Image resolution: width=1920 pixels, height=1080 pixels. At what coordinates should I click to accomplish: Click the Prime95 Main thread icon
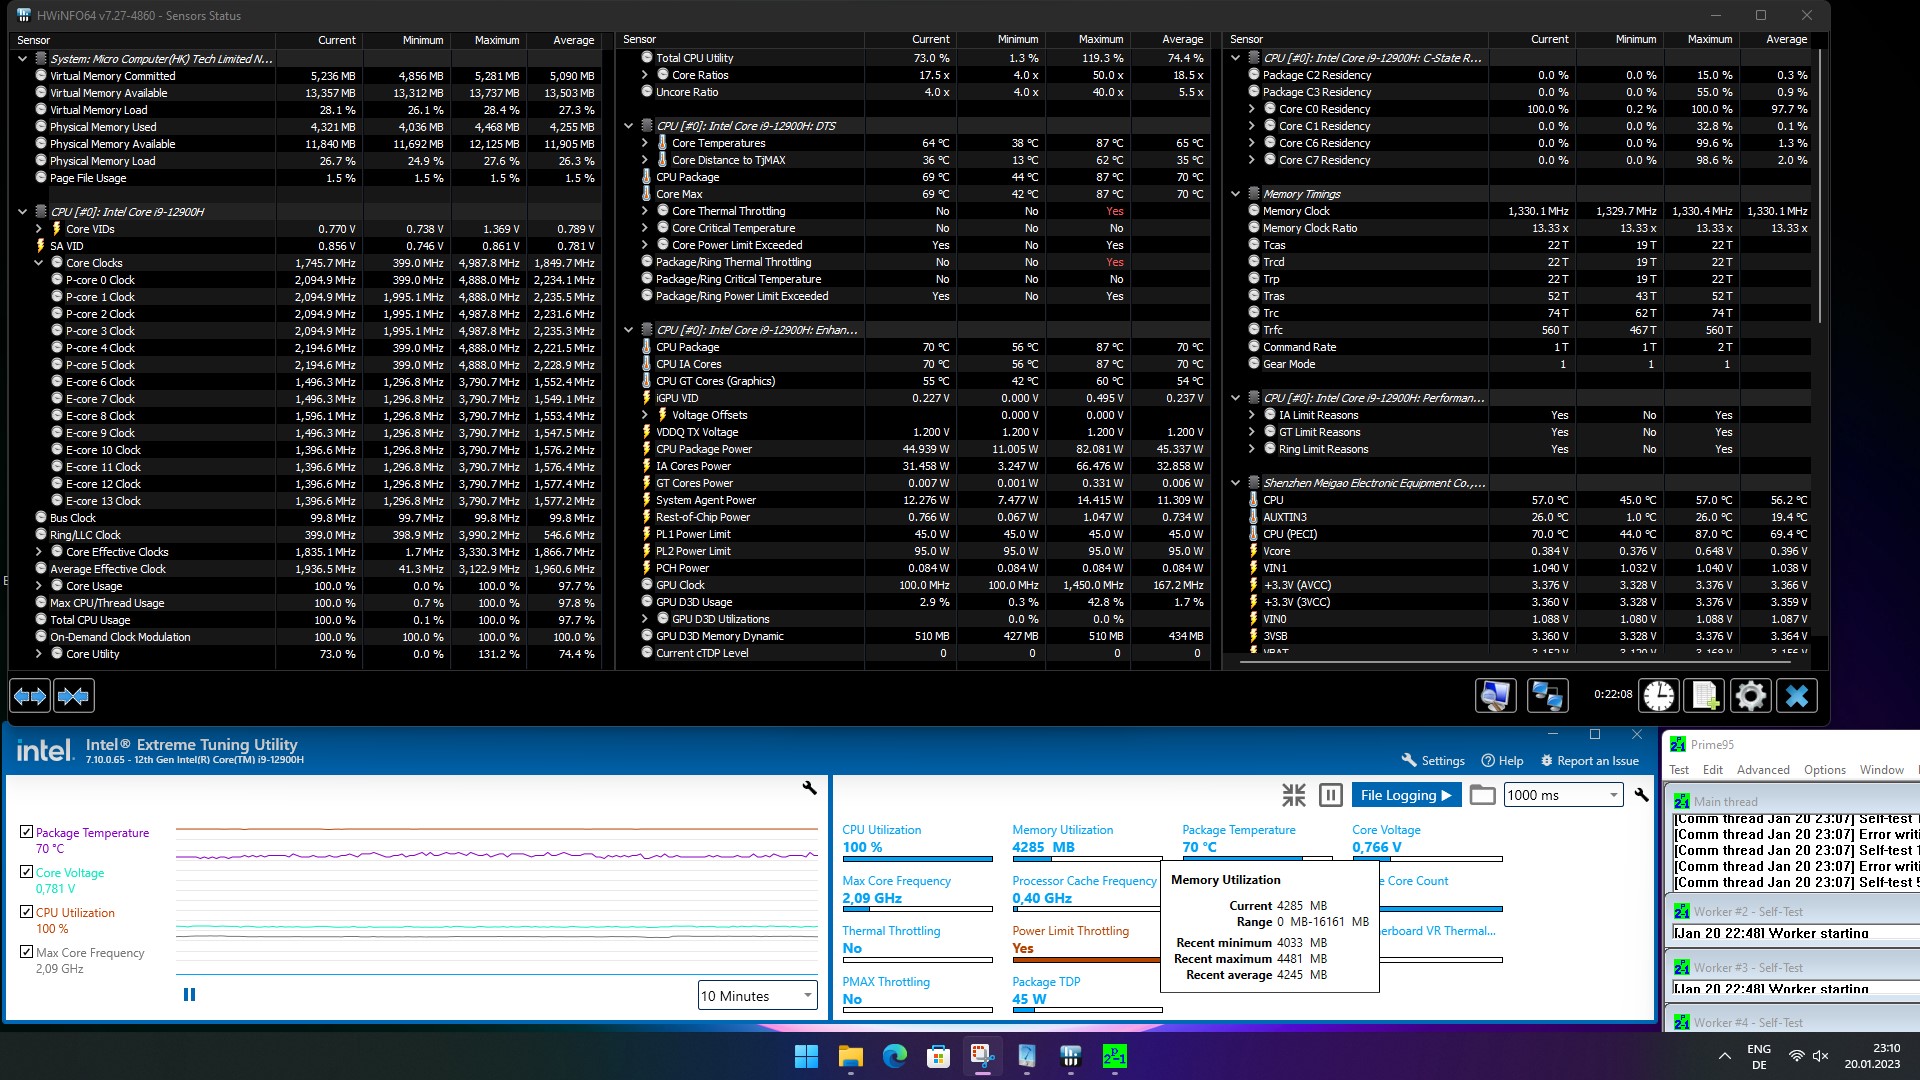[1682, 801]
